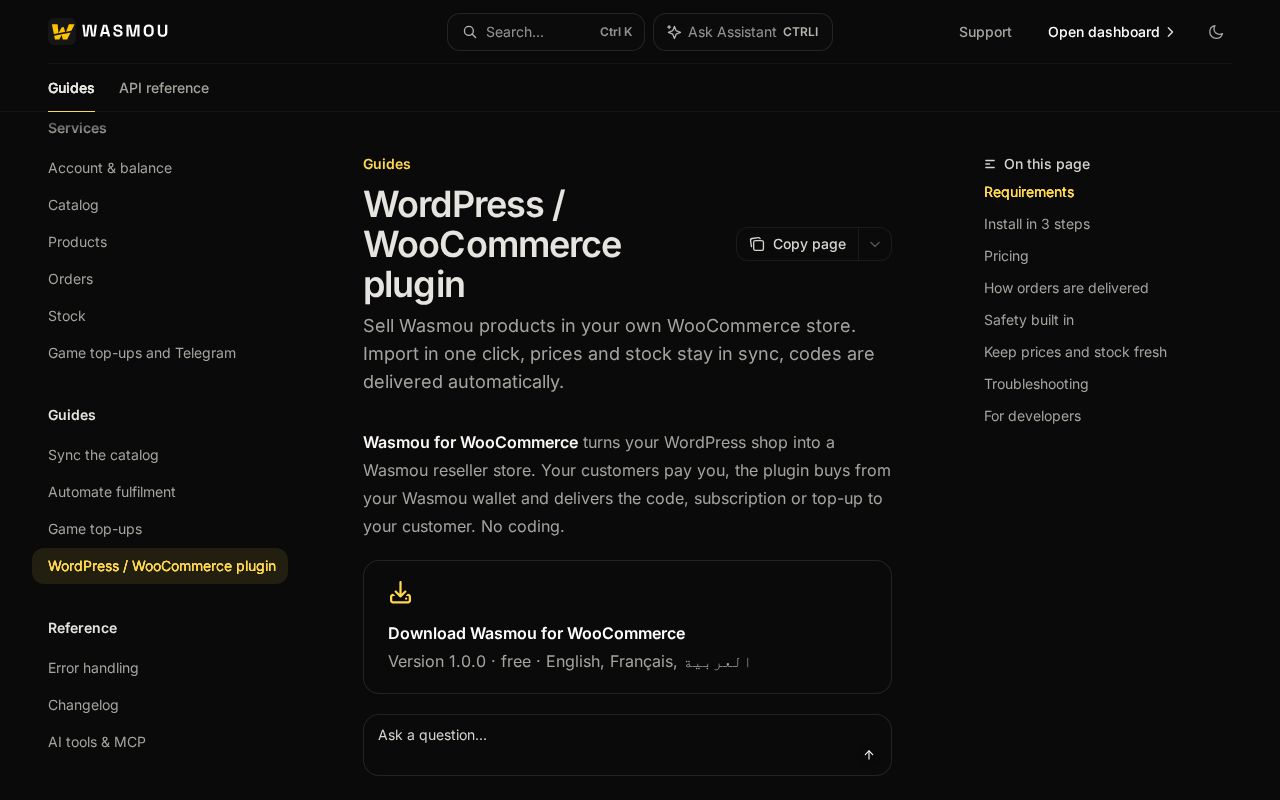Jump to Requirements section
Viewport: 1280px width, 800px height.
(x=1029, y=192)
